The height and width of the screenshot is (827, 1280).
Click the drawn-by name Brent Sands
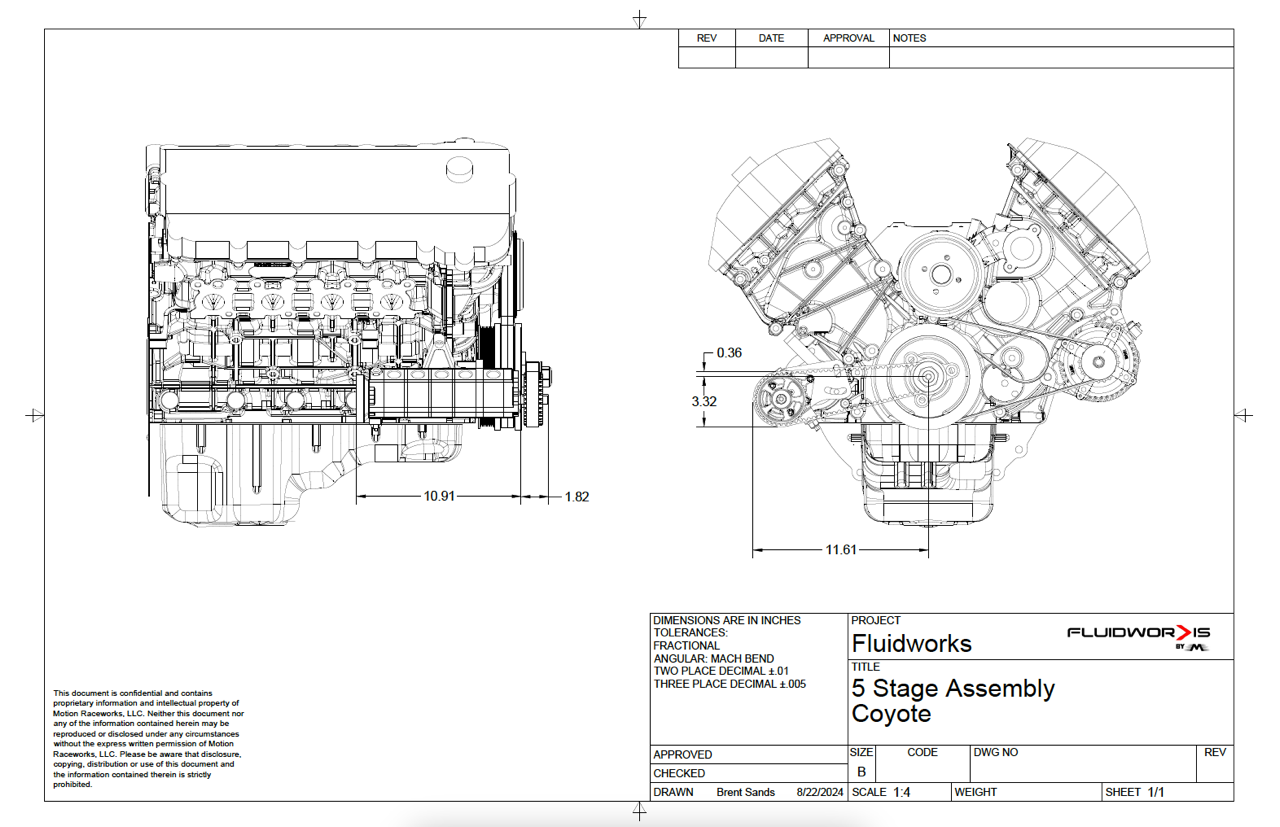pyautogui.click(x=746, y=792)
